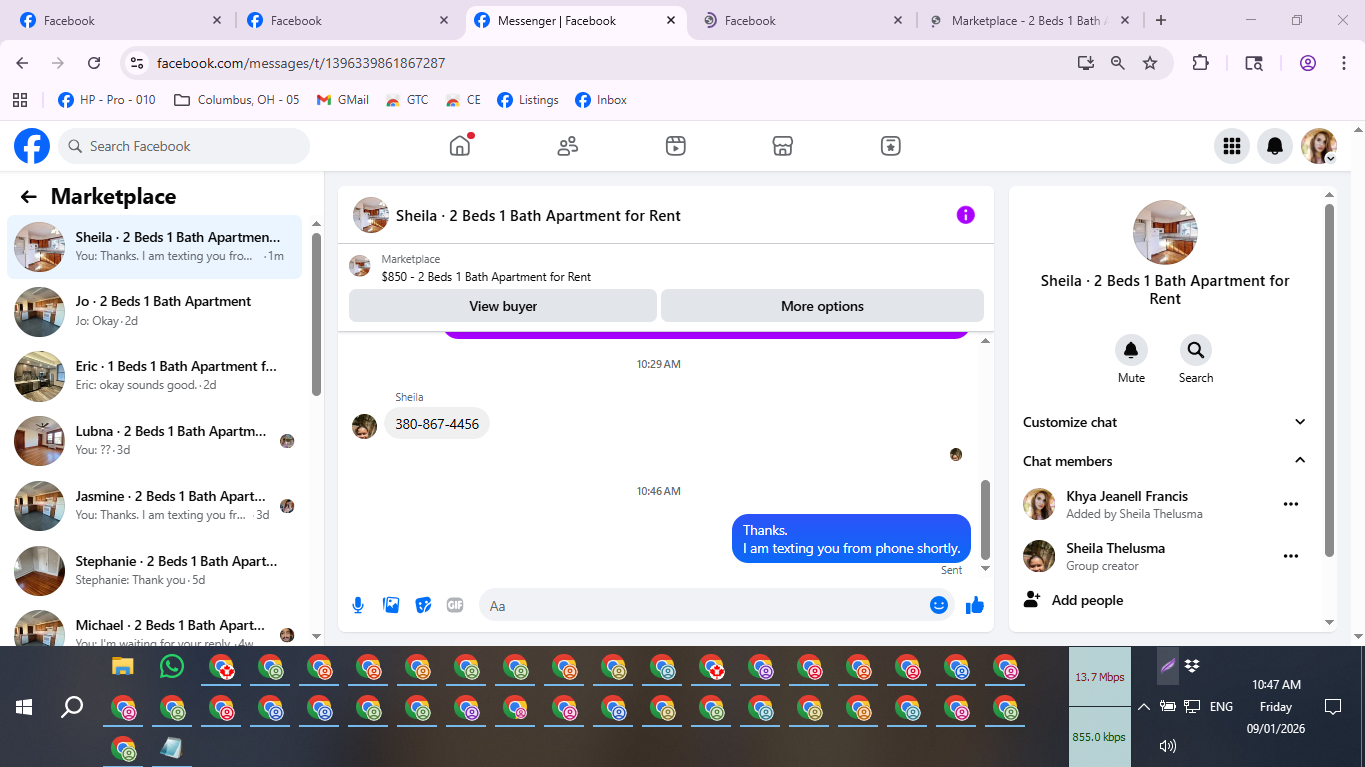Viewport: 1365px width, 767px height.
Task: Click the browser address bar URL
Action: coord(301,63)
